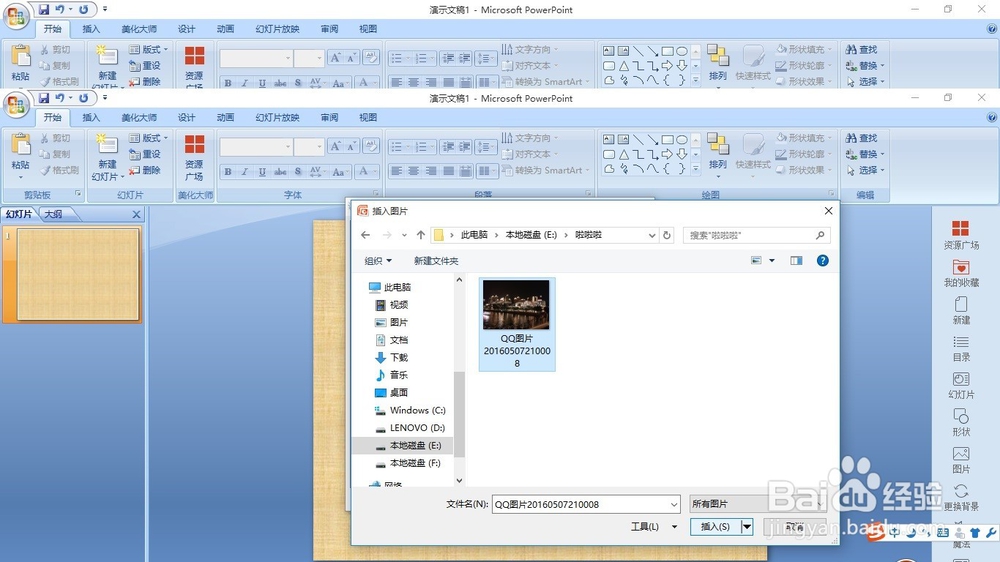Switch to the 大纲 tab in the slides pane
The height and width of the screenshot is (562, 1000).
(x=54, y=214)
